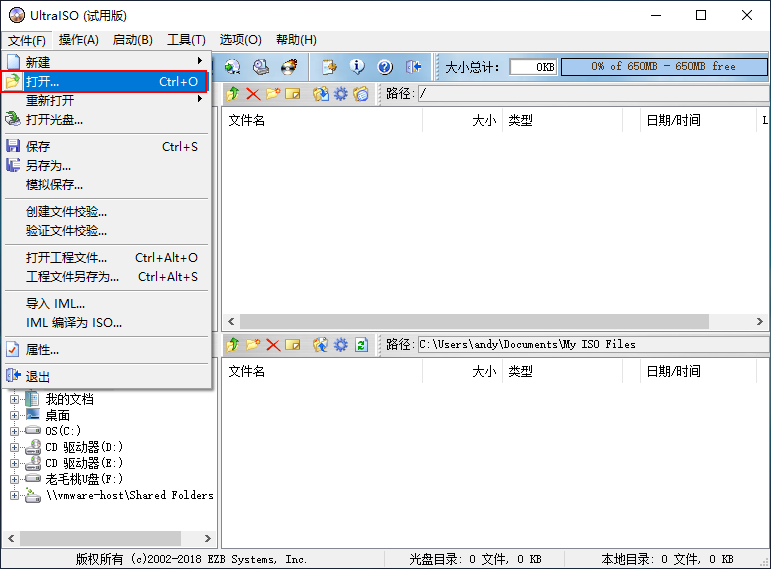Click the refresh icon in lower pane toolbar
The height and width of the screenshot is (569, 771).
[x=361, y=344]
